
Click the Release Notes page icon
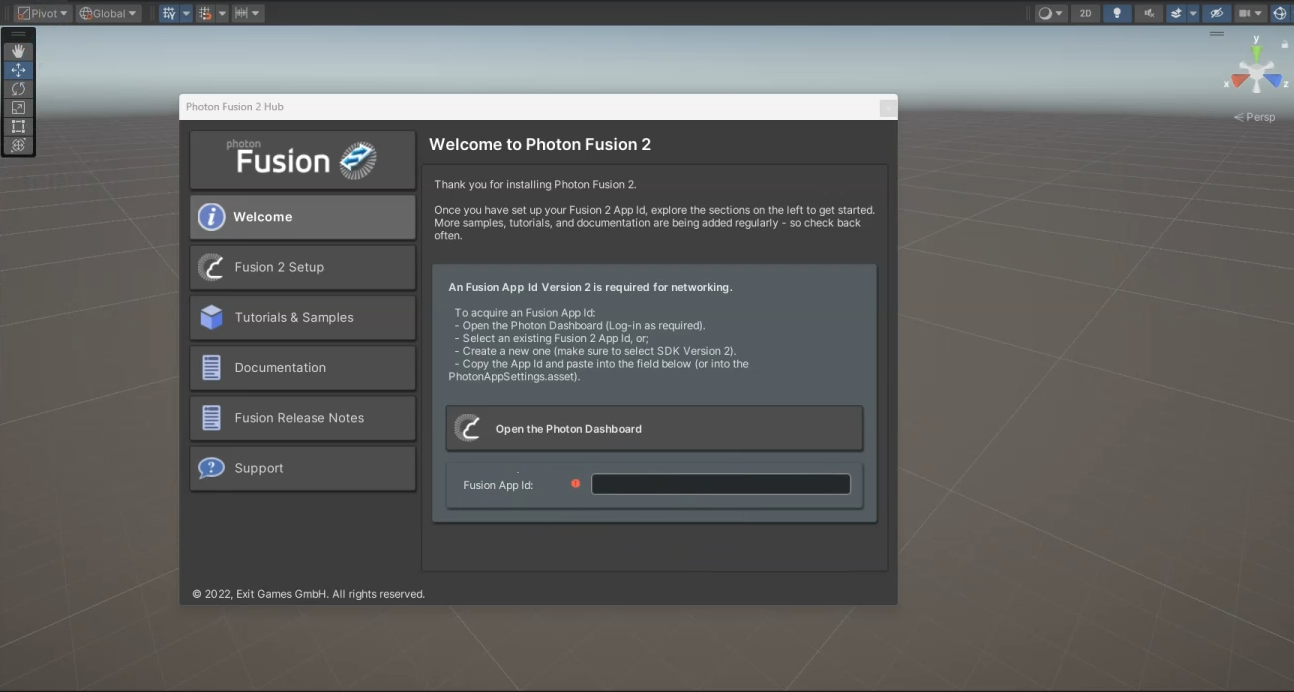coord(211,418)
